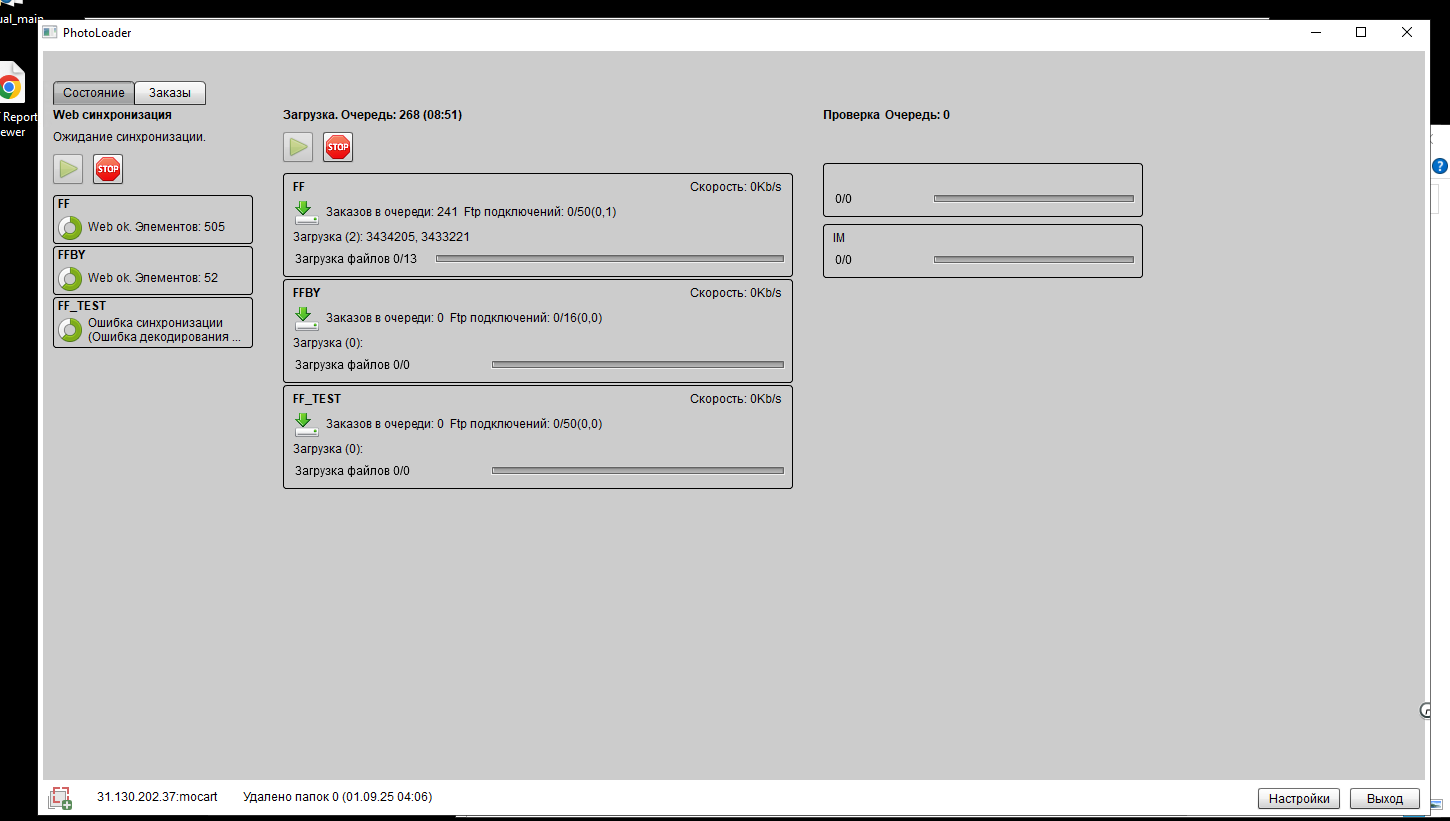Select 'Ошибка синхронизации' error text in FF_TEST
Image resolution: width=1450 pixels, height=821 pixels.
point(155,323)
